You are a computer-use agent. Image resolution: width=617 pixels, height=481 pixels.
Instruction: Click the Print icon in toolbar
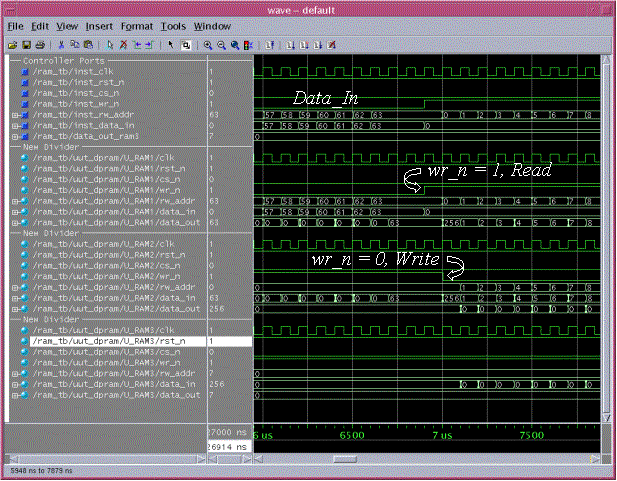pyautogui.click(x=41, y=45)
